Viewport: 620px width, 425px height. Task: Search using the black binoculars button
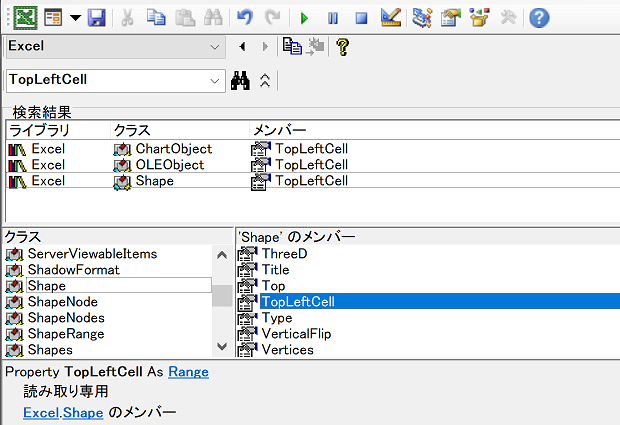tap(240, 81)
